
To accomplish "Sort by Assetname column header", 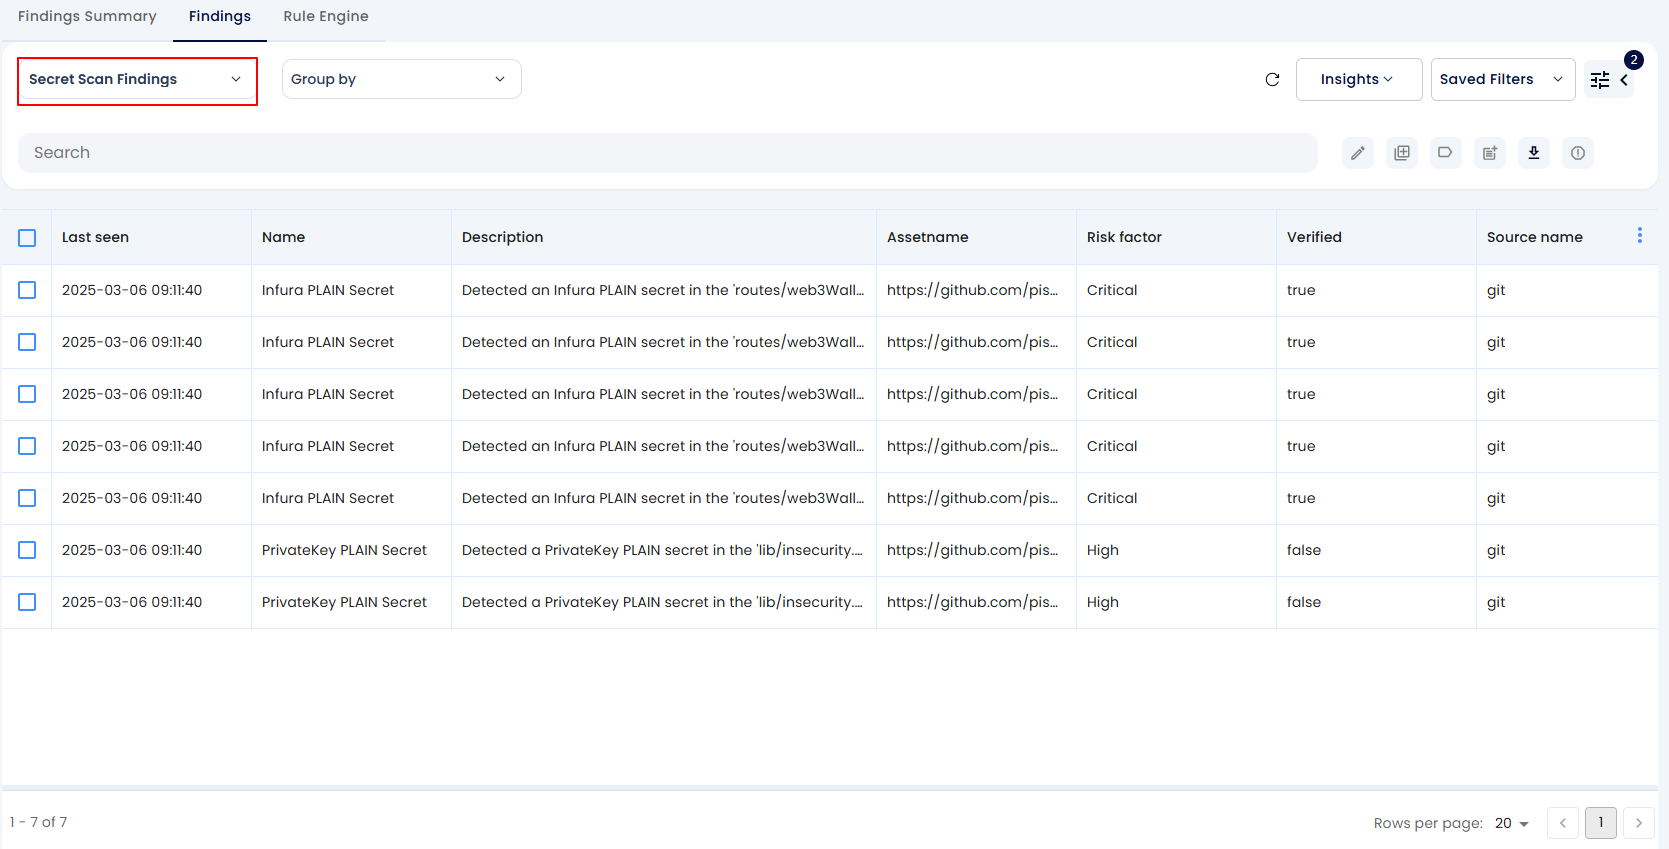I will (927, 237).
